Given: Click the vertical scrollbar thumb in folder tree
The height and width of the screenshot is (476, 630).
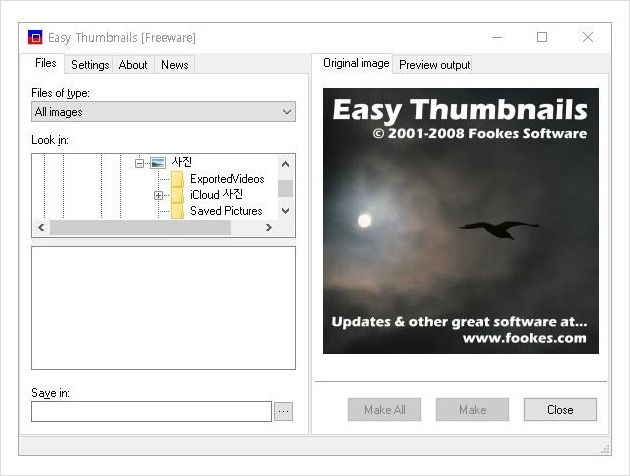Looking at the screenshot, I should click(x=286, y=188).
